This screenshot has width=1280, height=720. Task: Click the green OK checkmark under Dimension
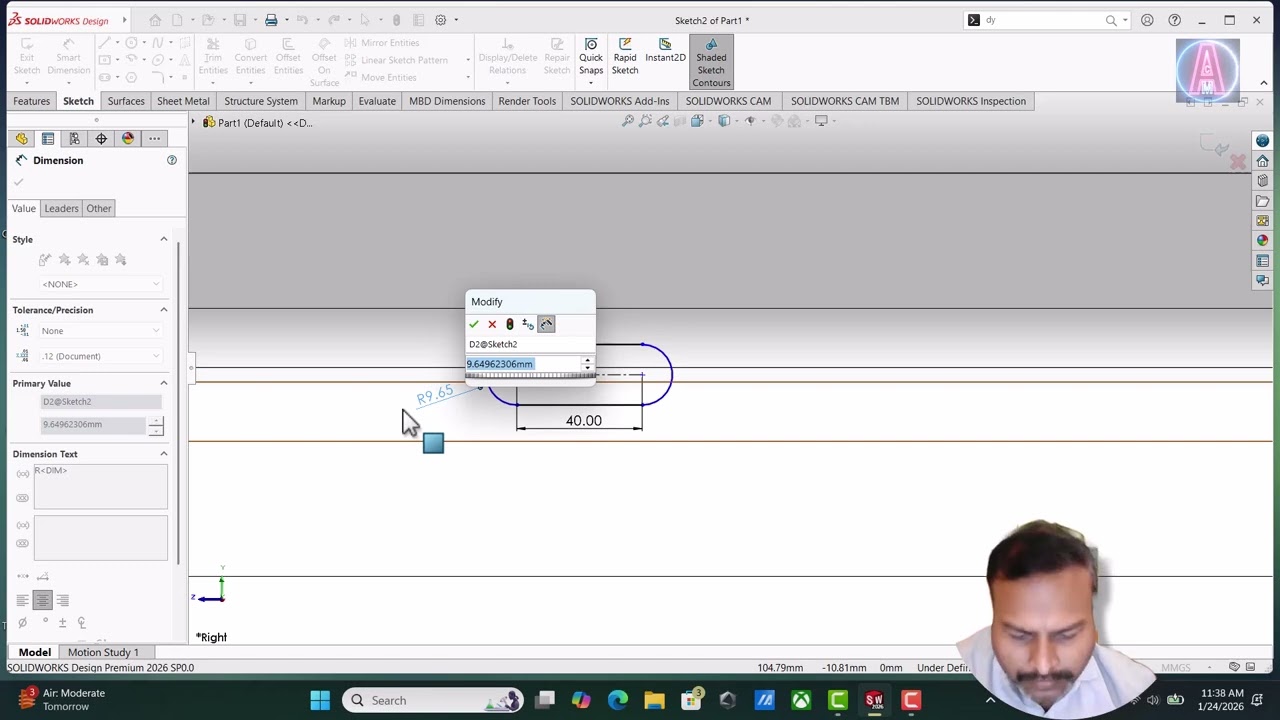[18, 182]
